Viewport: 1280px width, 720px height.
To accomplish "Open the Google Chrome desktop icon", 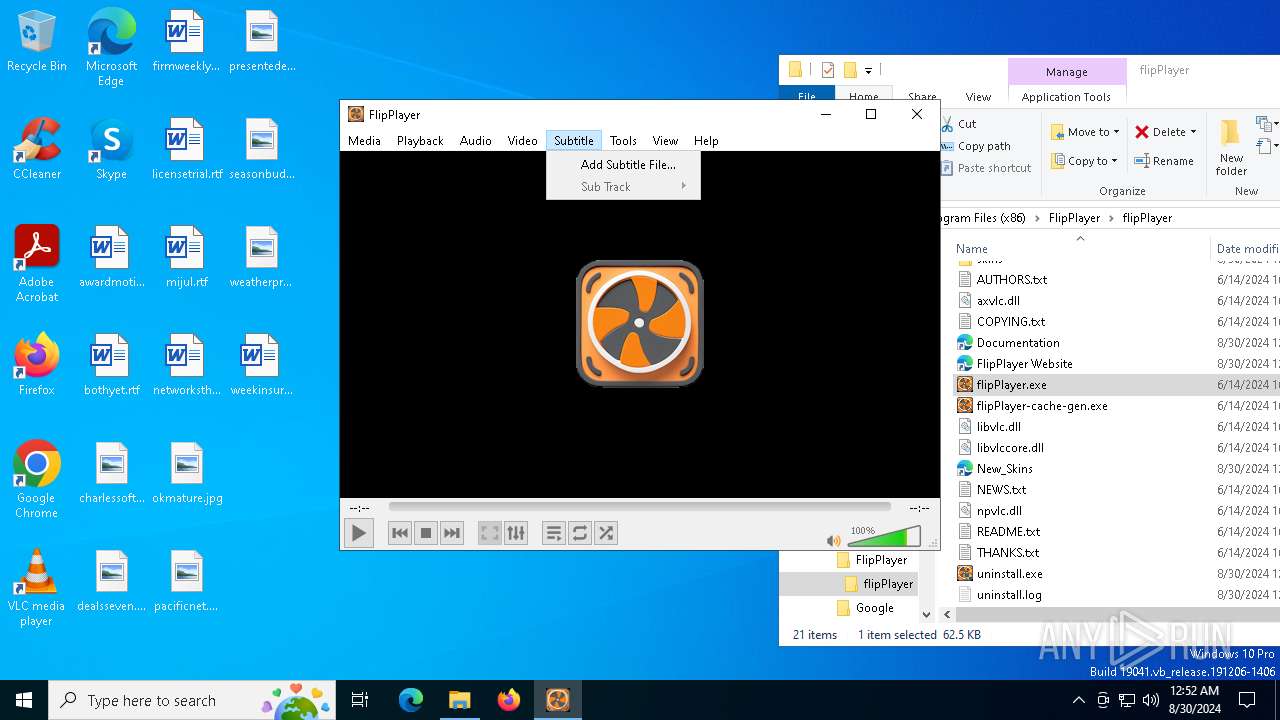I will pos(37,480).
